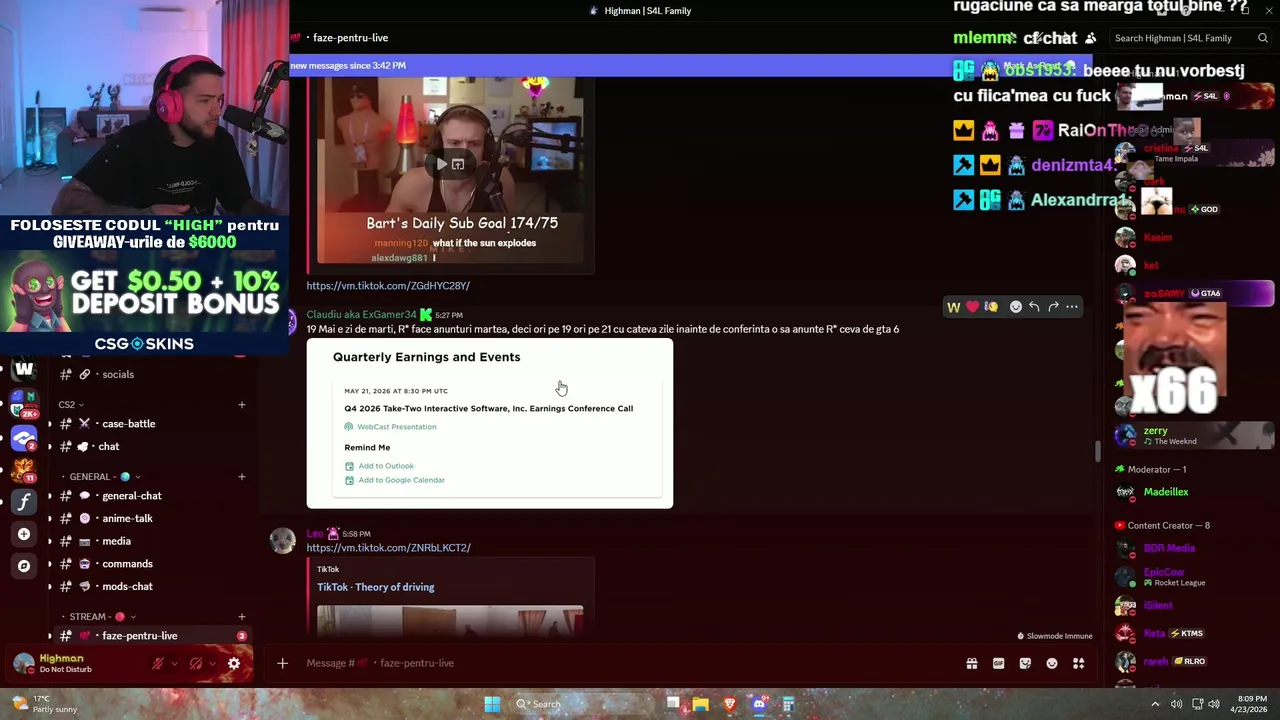The width and height of the screenshot is (1280, 720).
Task: Add W reaction to message
Action: click(x=954, y=307)
